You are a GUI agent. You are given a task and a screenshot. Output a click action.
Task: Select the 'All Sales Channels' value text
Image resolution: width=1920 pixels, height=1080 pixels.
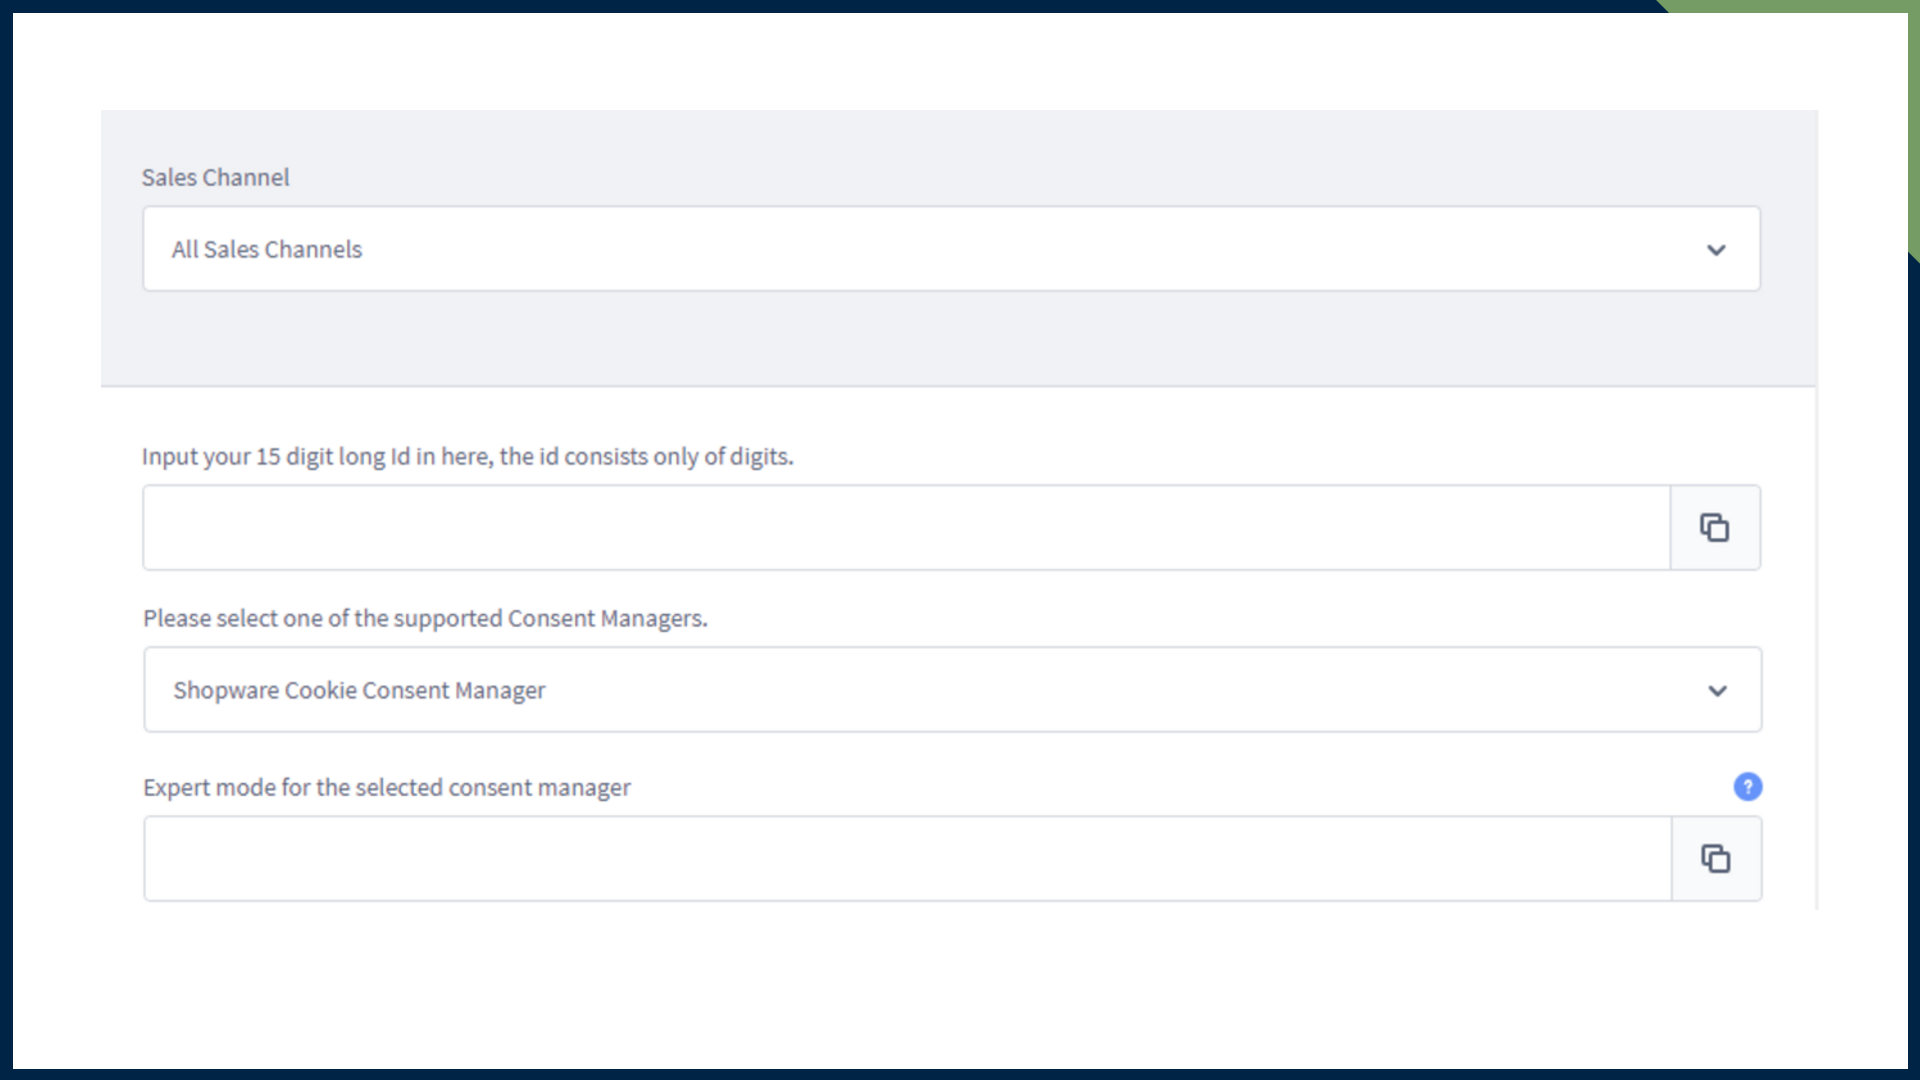click(x=267, y=250)
